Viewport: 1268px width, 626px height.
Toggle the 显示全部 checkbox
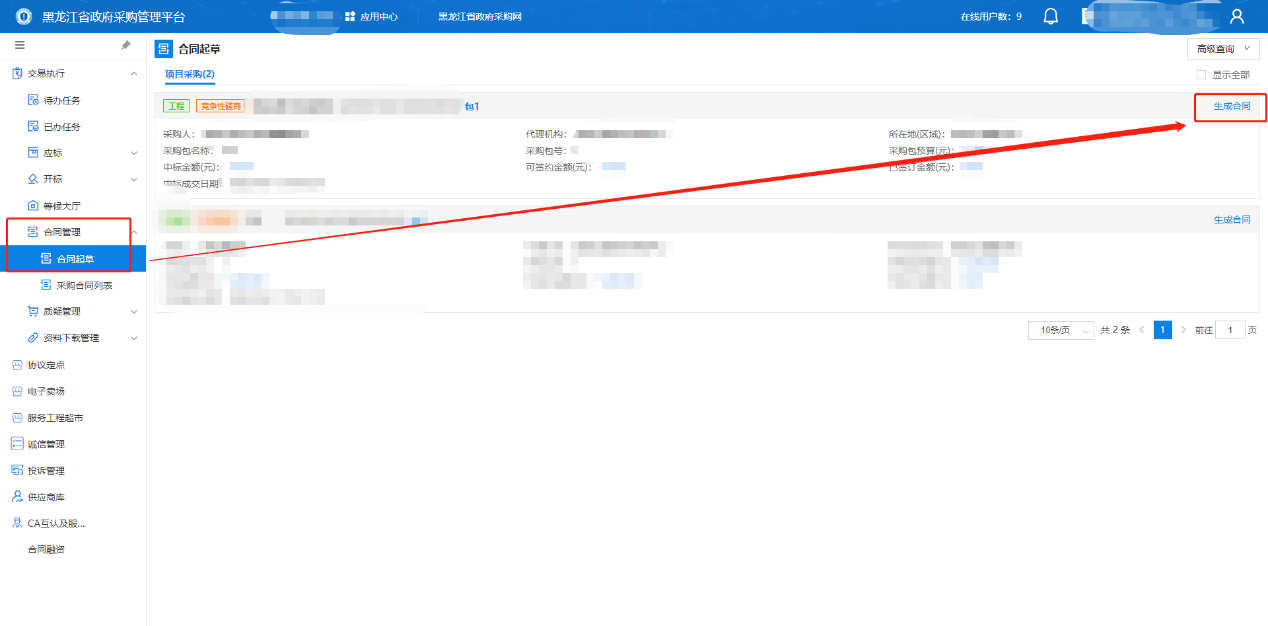coord(1201,75)
